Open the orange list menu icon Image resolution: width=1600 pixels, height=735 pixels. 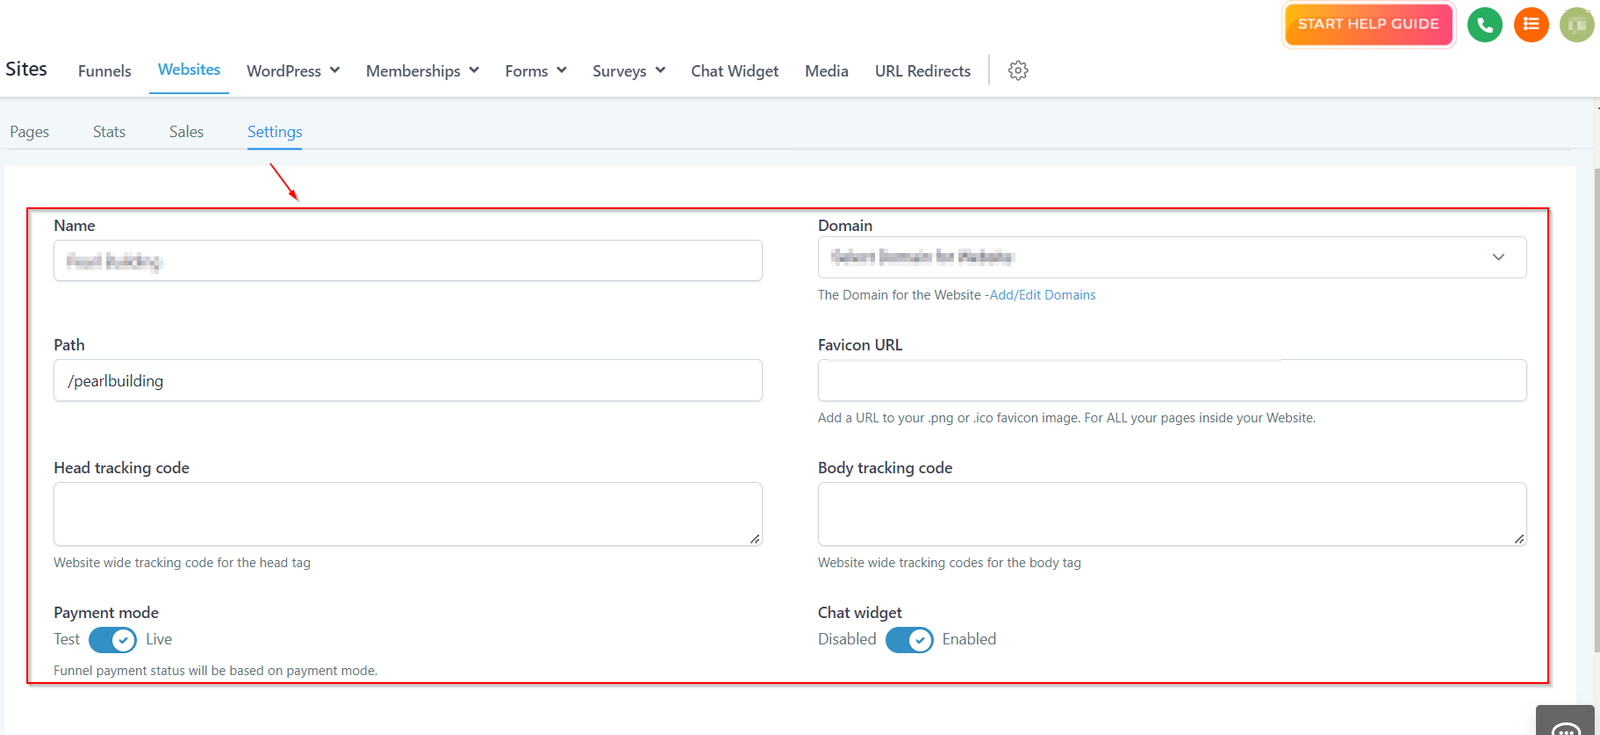[1530, 25]
